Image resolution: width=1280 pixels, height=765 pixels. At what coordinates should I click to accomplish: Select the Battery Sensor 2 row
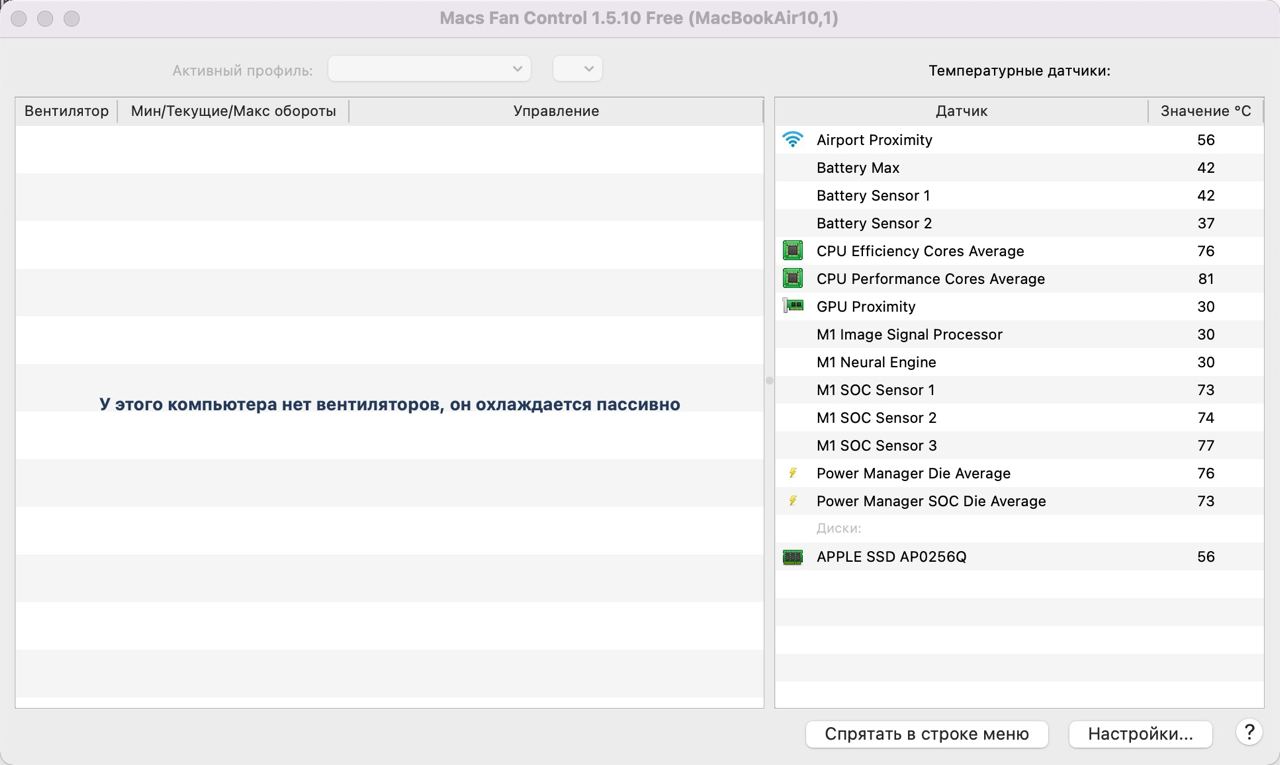[1019, 223]
